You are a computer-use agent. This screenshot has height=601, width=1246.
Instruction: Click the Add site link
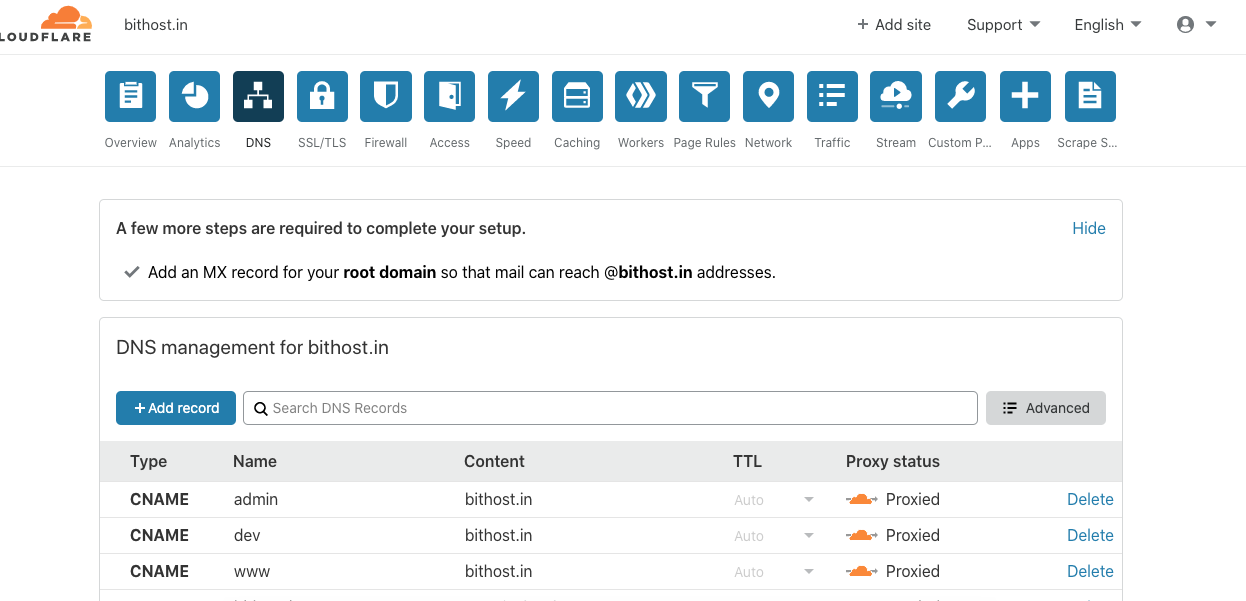894,25
